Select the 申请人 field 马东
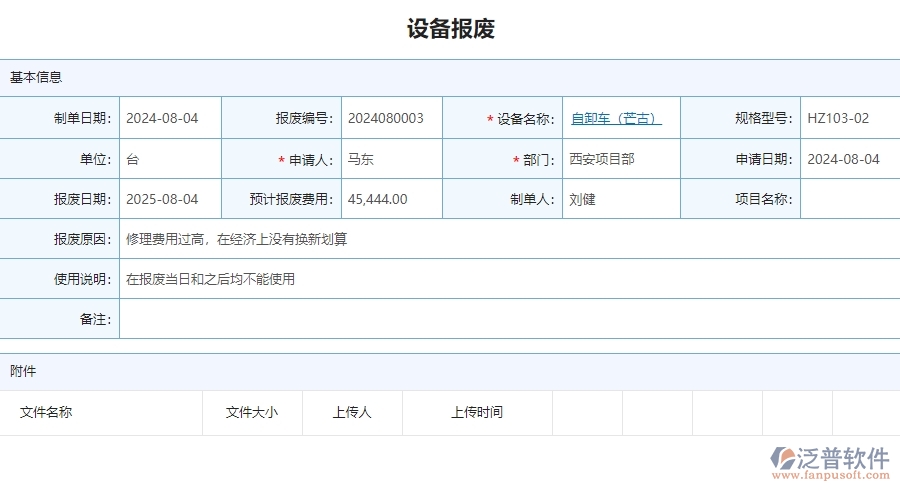 [x=391, y=159]
